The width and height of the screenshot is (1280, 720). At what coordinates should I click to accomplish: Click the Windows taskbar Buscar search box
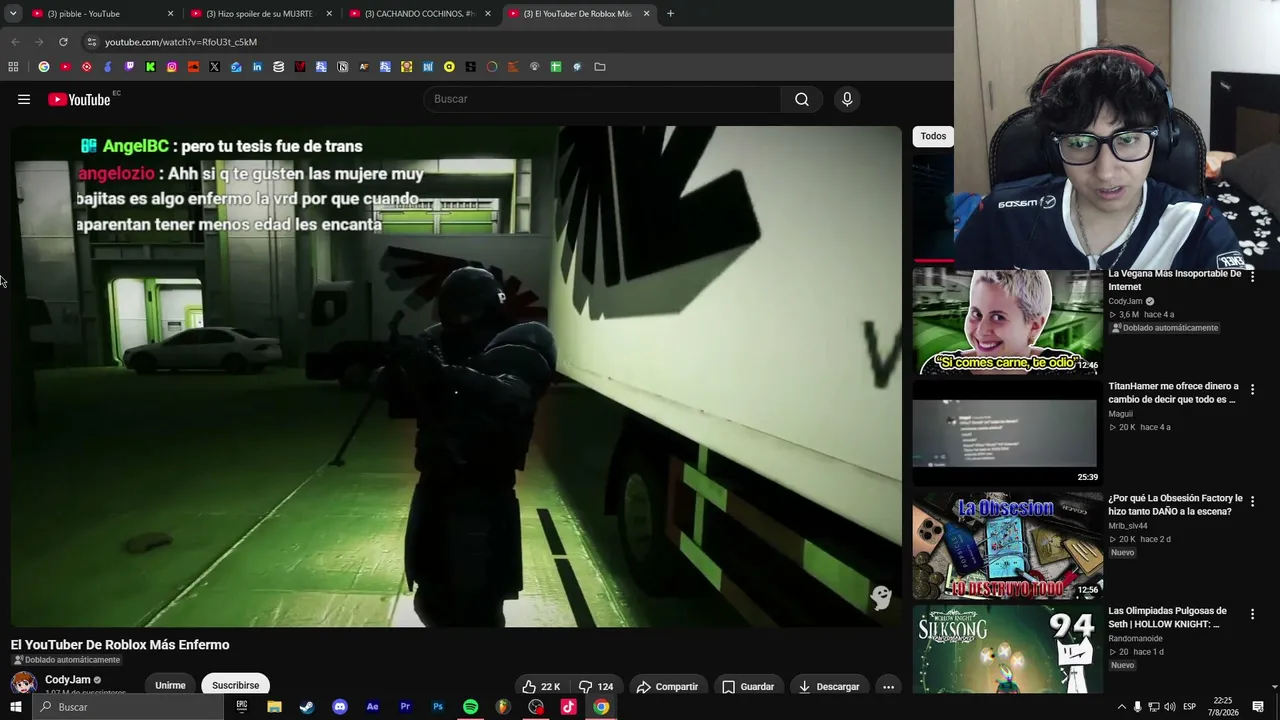coord(127,707)
